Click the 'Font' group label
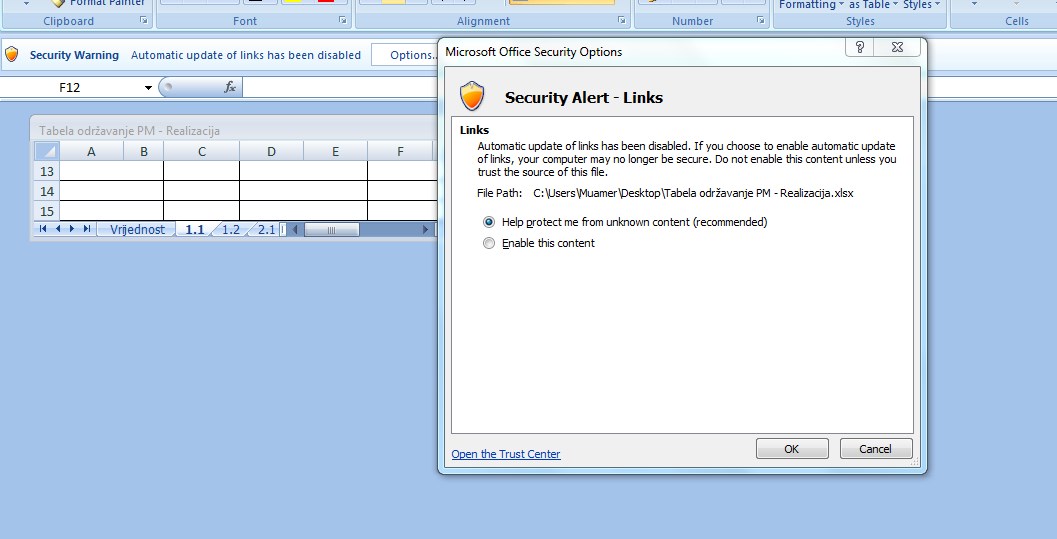This screenshot has height=539, width=1057. click(245, 21)
